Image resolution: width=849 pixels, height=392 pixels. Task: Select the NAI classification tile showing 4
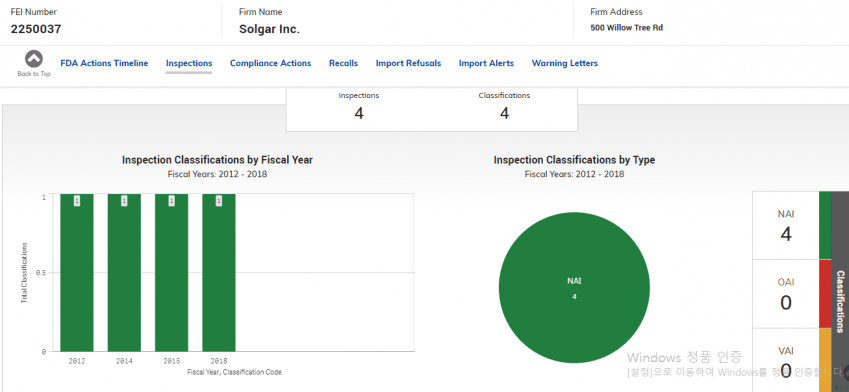(786, 225)
